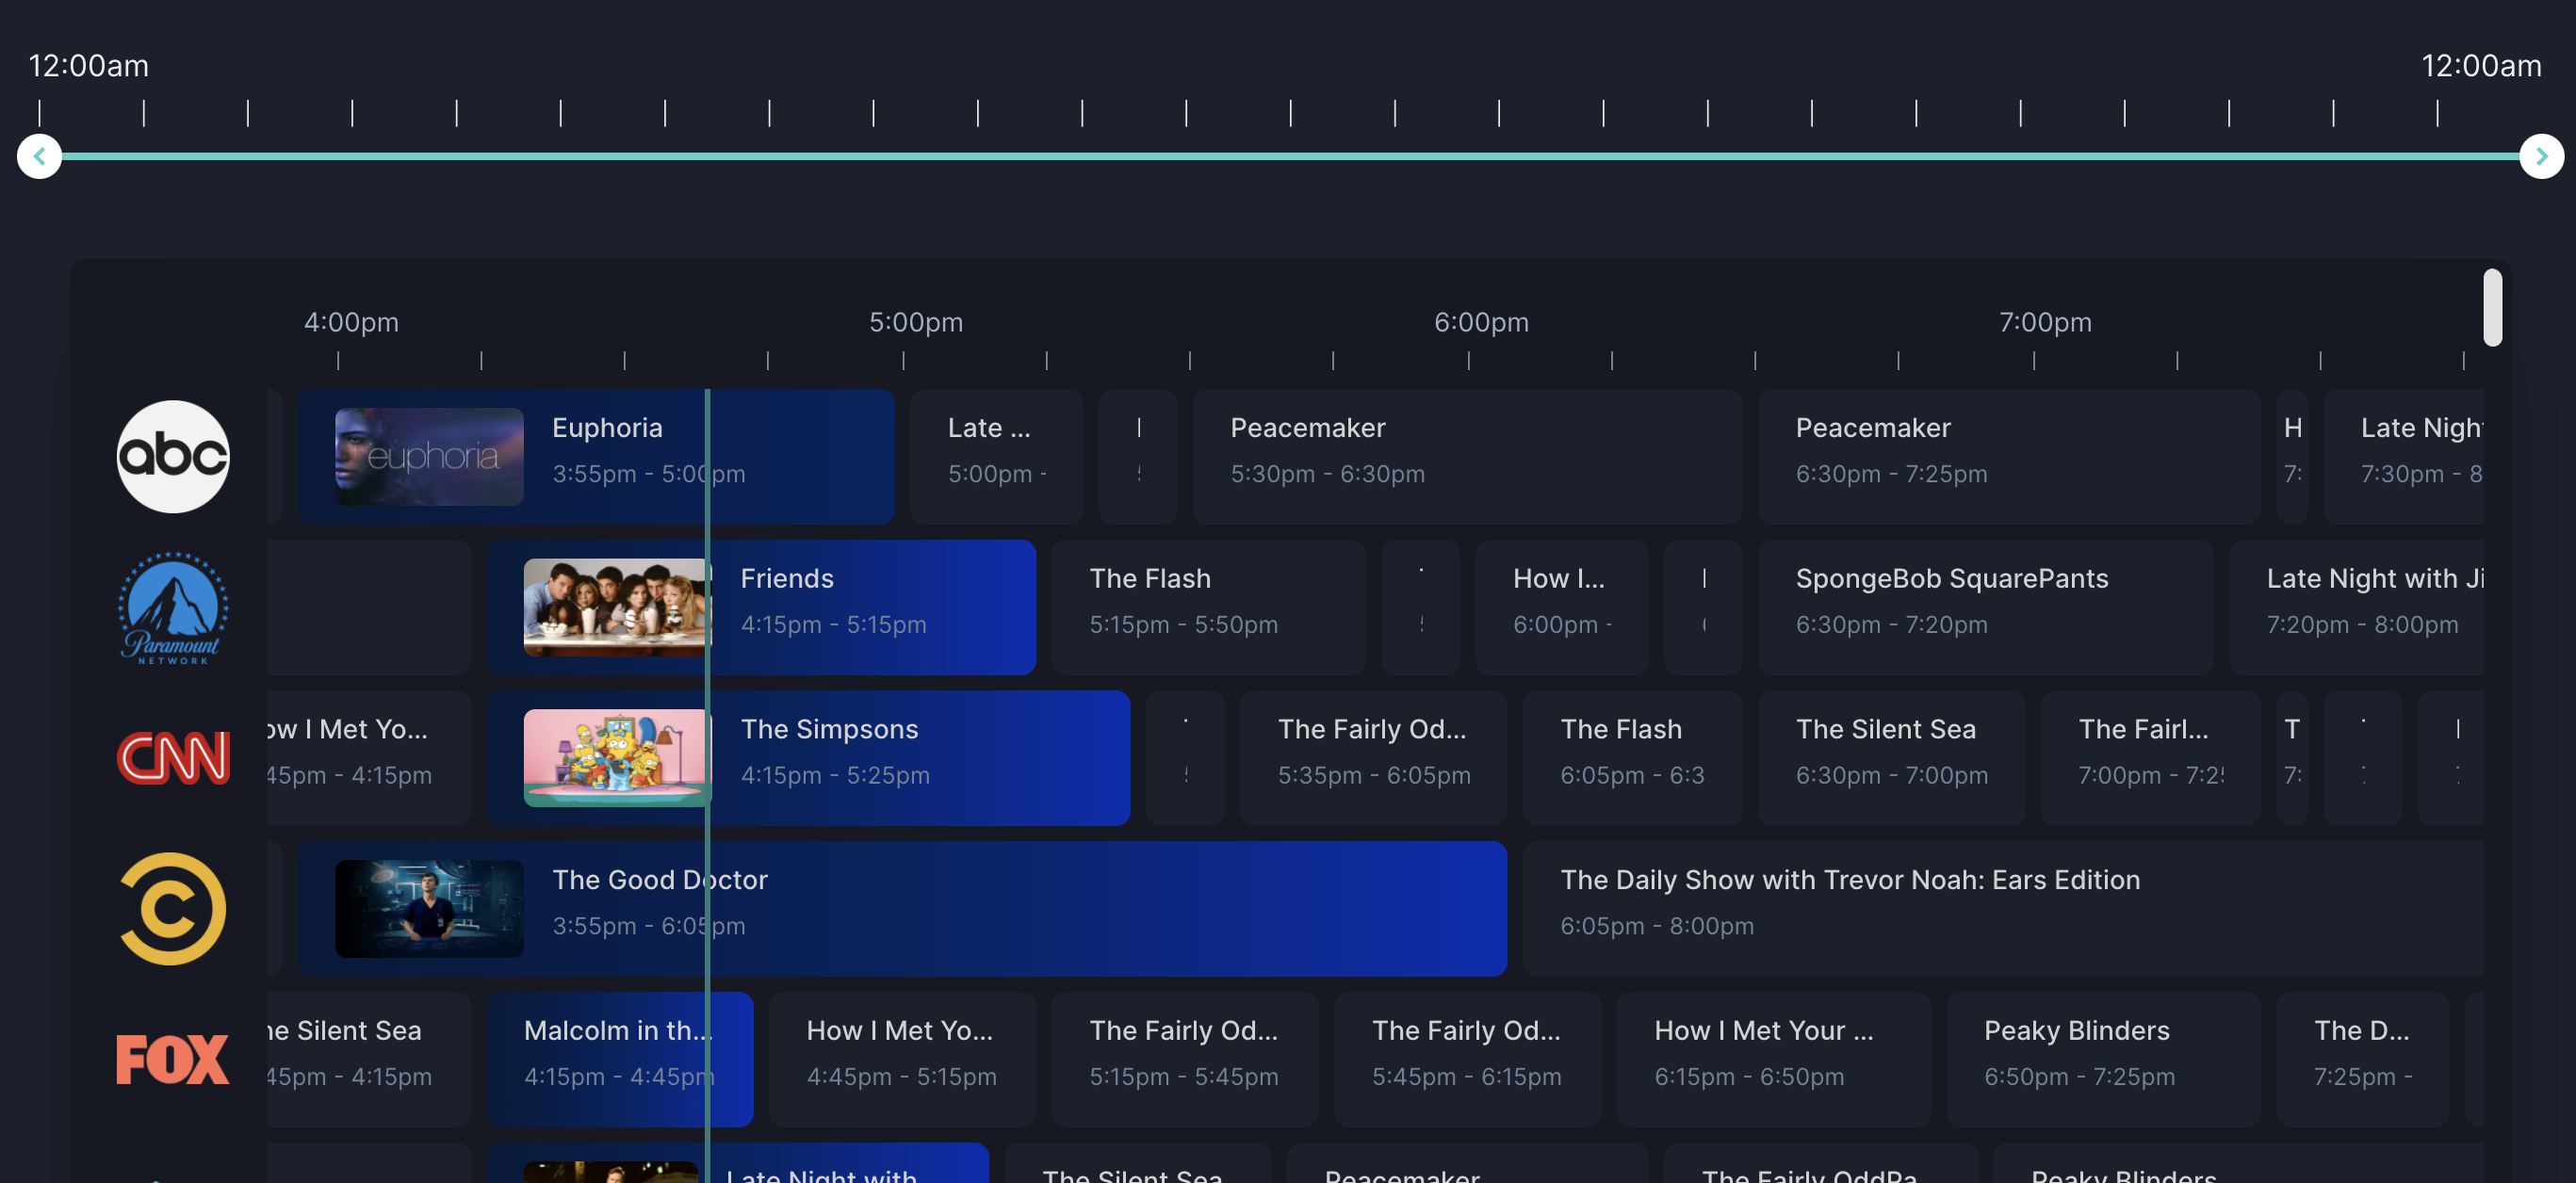Open The Fairl... program starting 7:00pm on CNN
2576x1183 pixels.
(x=2151, y=758)
